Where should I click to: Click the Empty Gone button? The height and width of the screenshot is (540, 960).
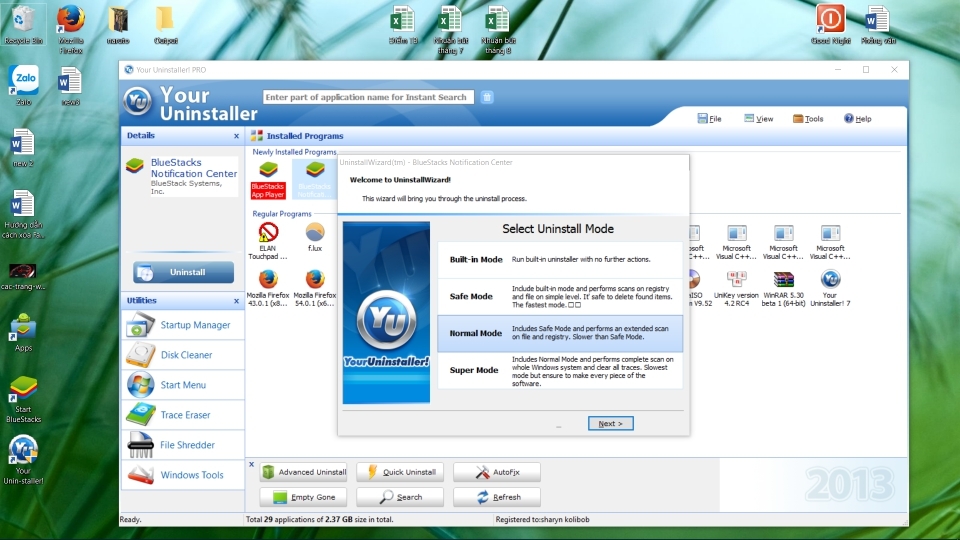303,497
